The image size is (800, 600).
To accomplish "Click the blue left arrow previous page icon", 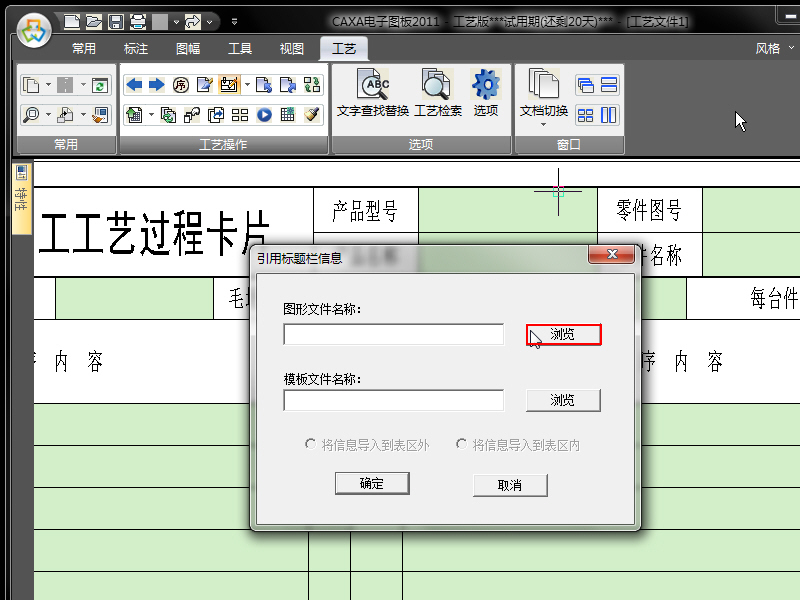I will [134, 85].
